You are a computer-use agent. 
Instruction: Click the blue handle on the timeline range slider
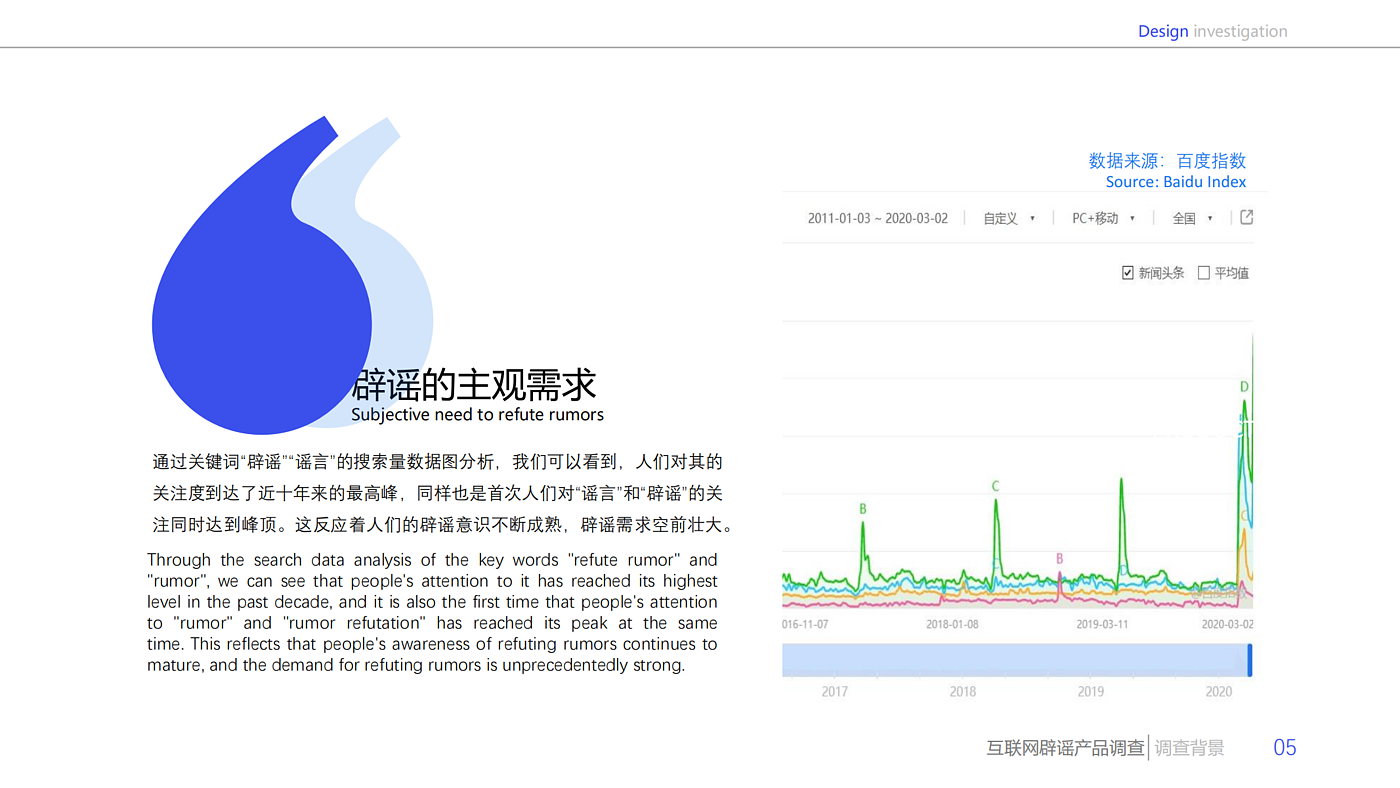1249,660
